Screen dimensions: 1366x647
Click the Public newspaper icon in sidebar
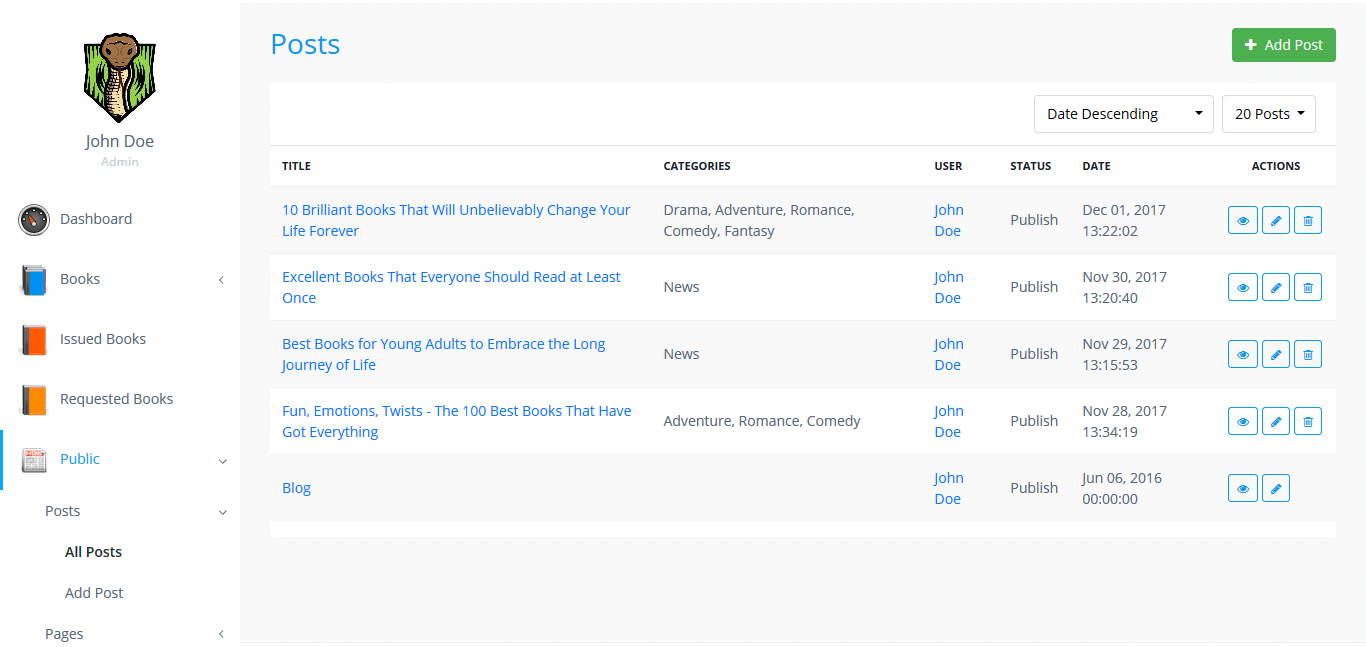34,460
